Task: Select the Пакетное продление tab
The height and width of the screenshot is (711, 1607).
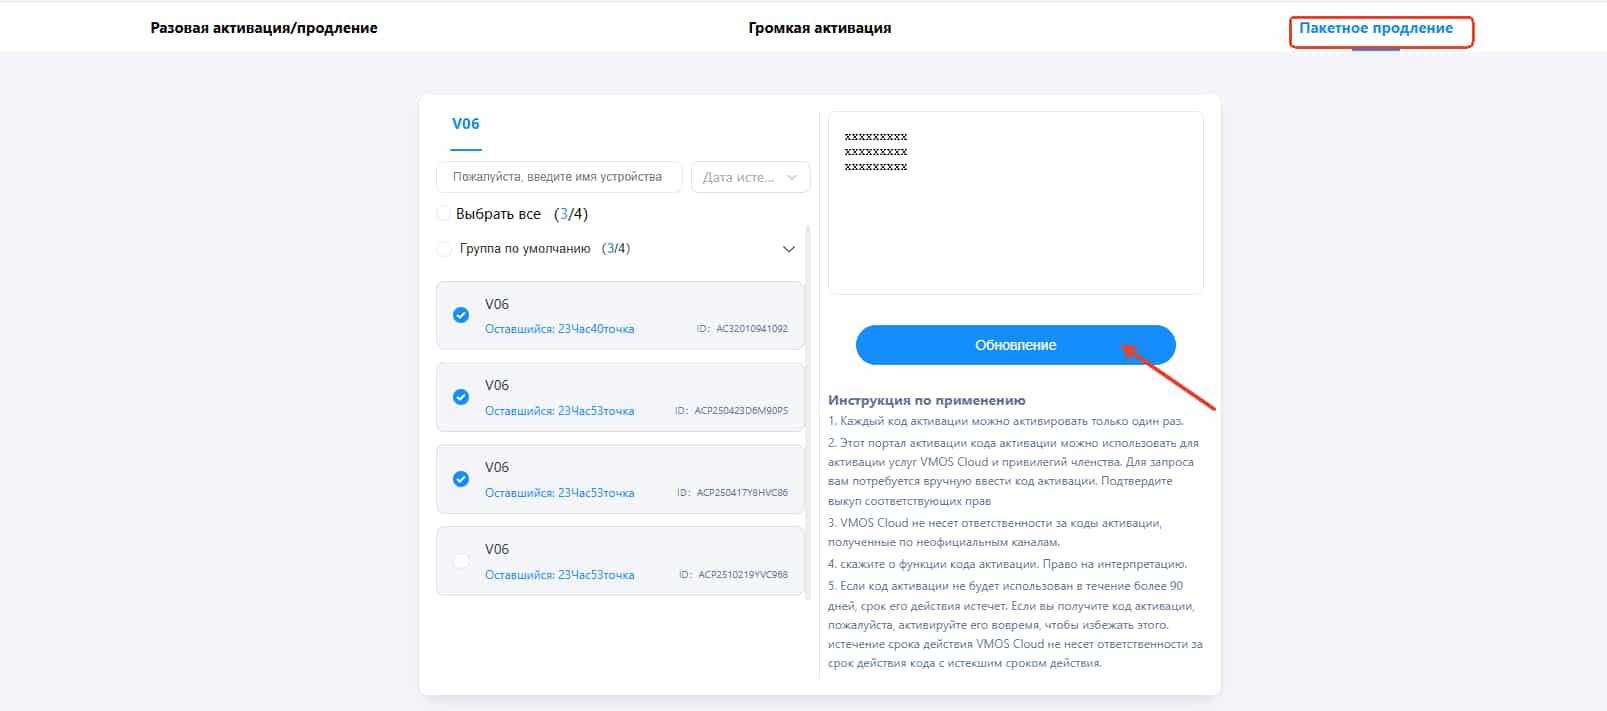Action: click(x=1375, y=28)
